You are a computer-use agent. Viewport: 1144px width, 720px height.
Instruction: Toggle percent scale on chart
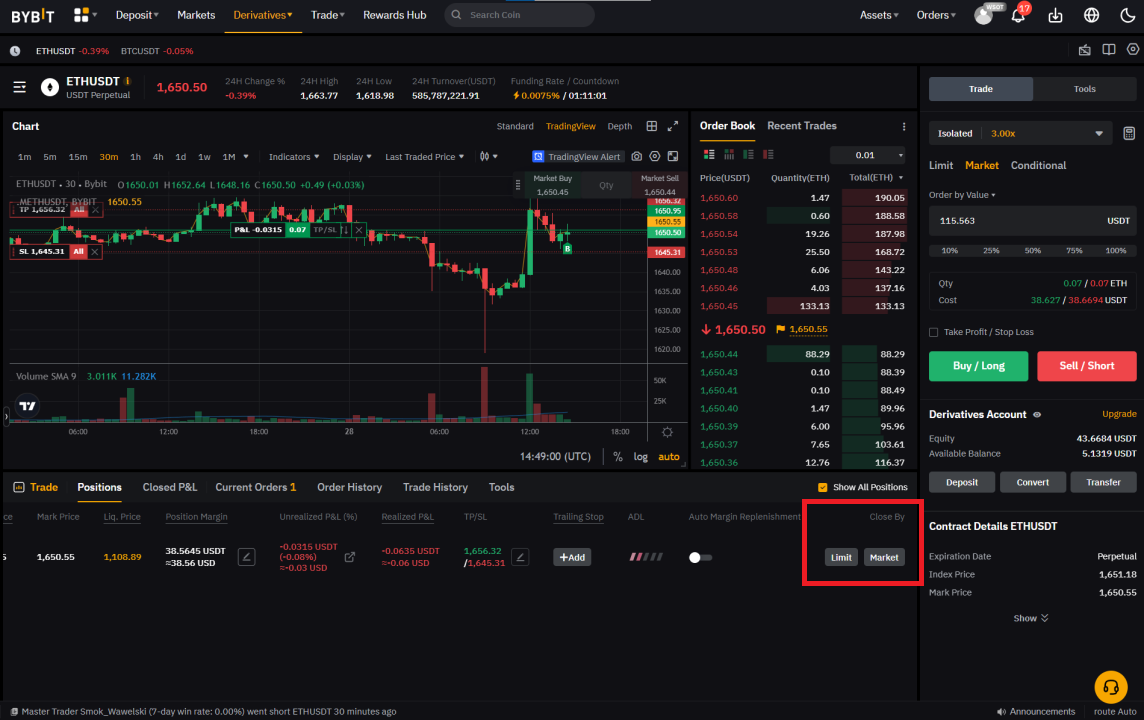pos(618,457)
